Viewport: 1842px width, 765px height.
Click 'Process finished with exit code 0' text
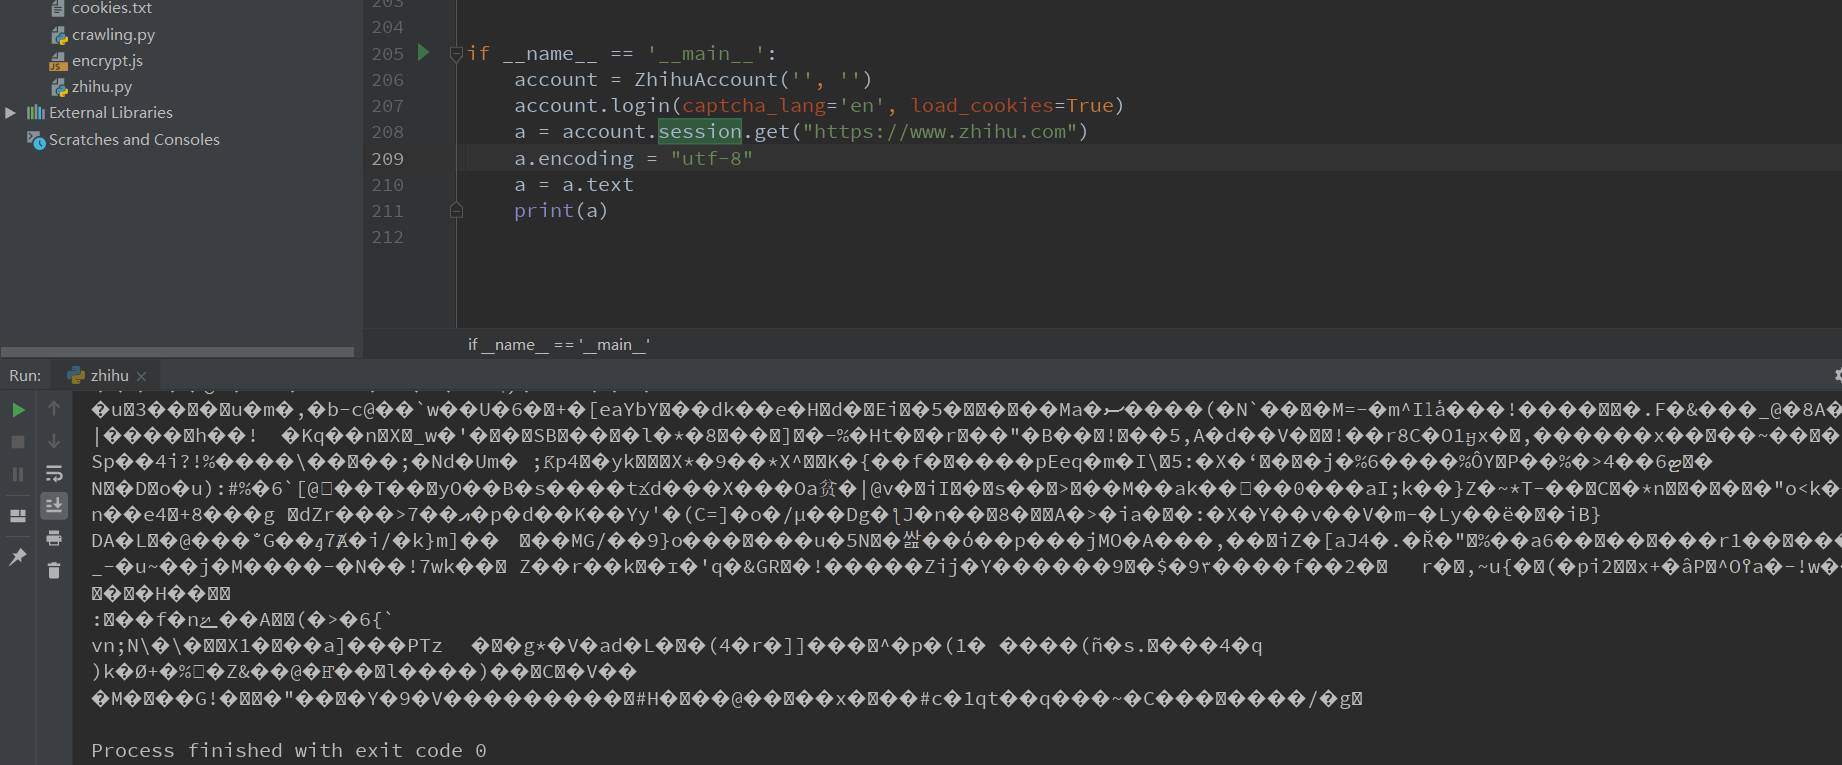pyautogui.click(x=289, y=750)
